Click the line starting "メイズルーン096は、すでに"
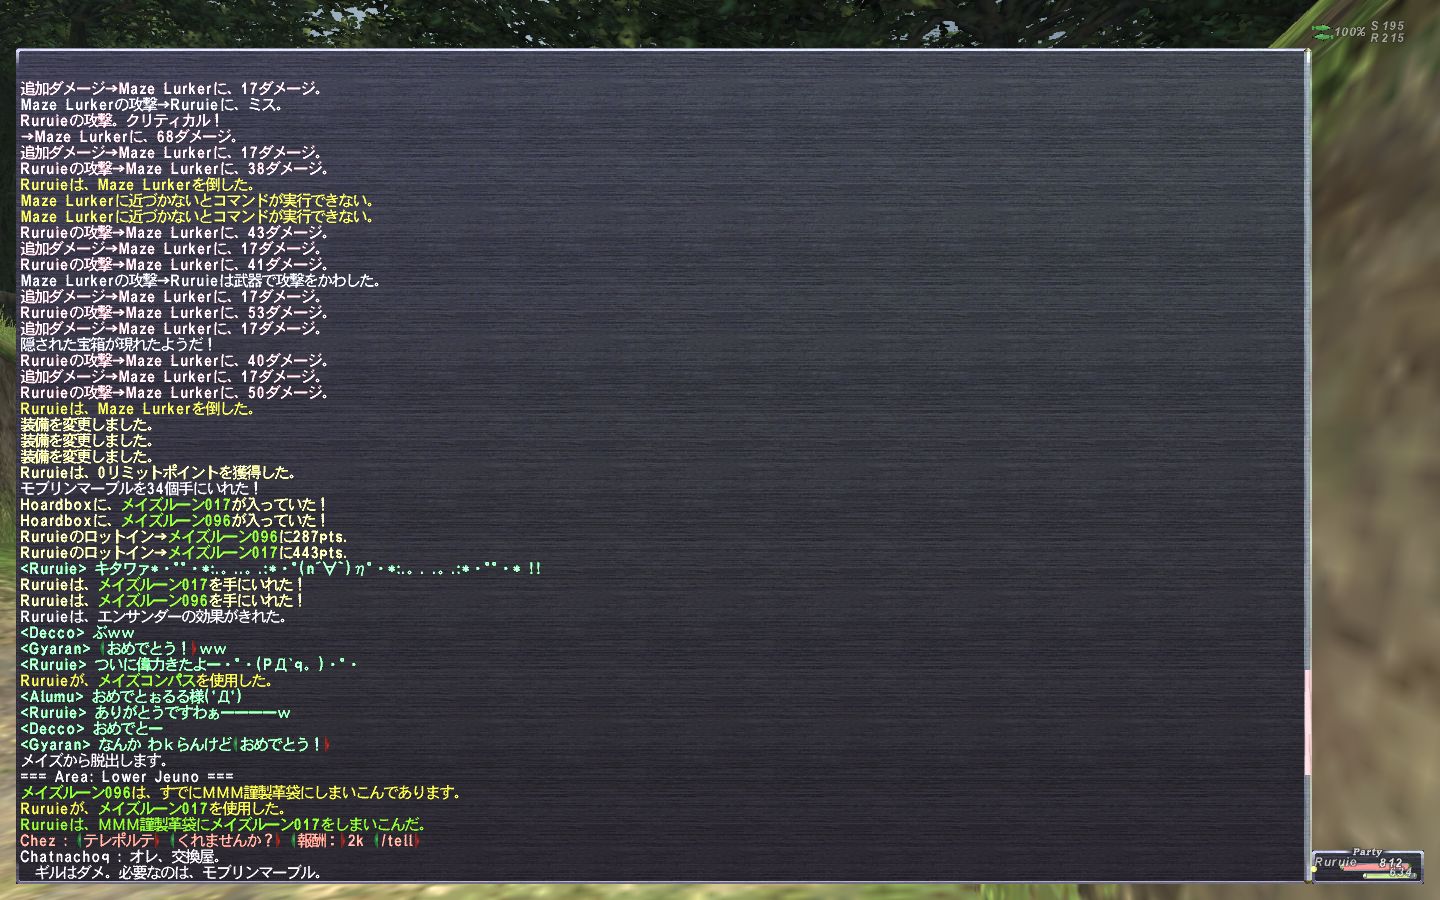Viewport: 1440px width, 900px height. (240, 792)
